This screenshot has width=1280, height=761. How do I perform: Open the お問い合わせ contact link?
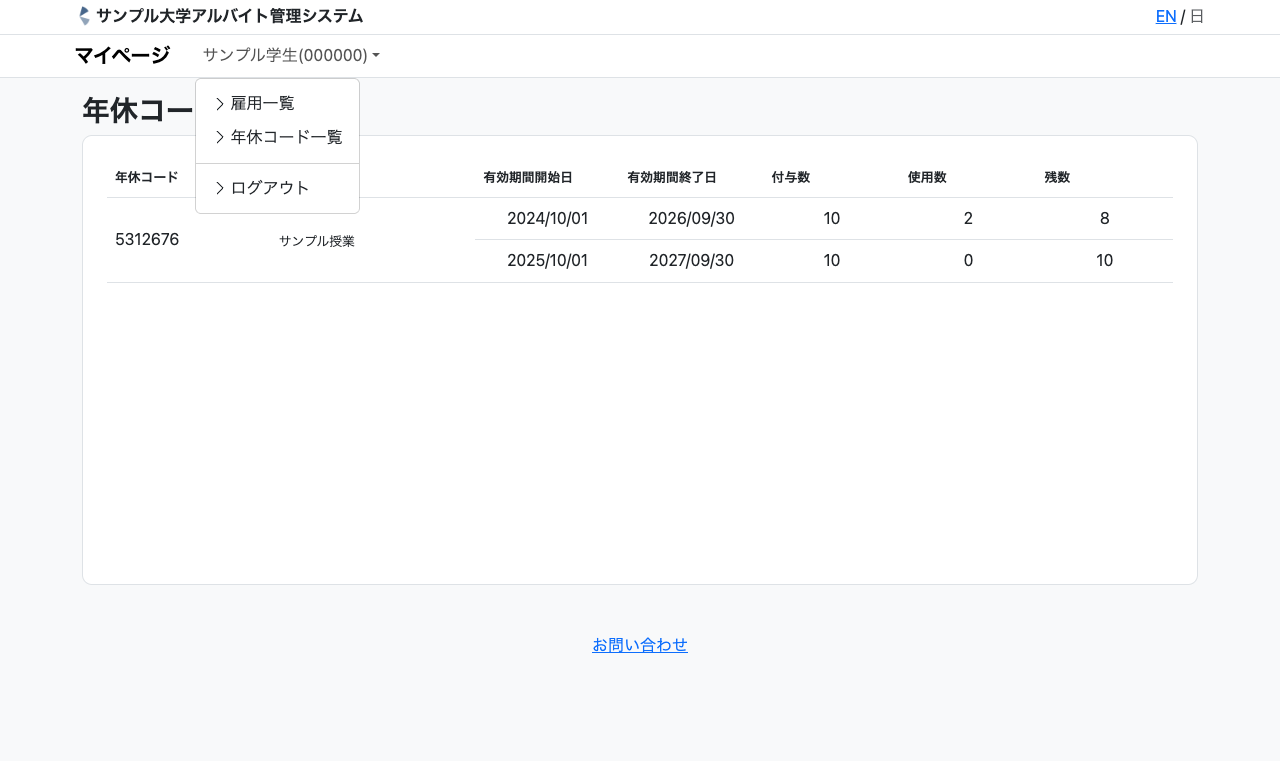[640, 645]
